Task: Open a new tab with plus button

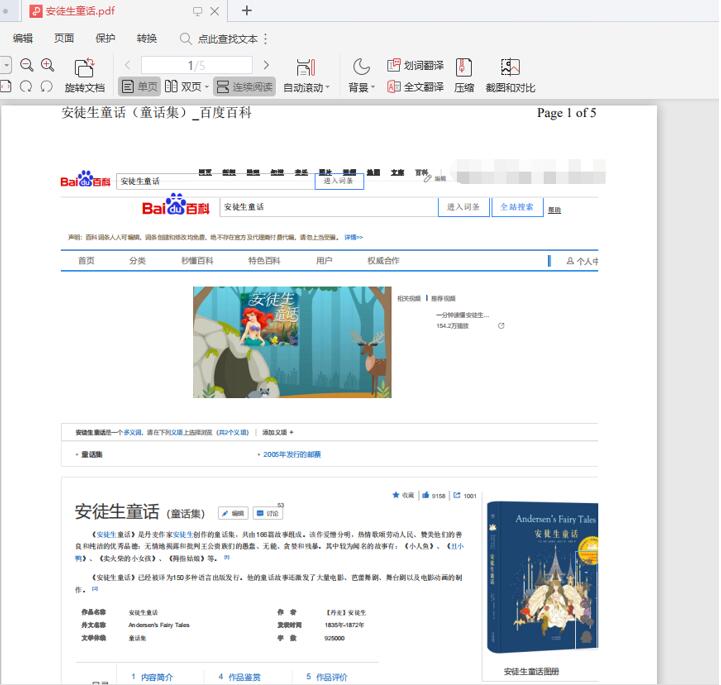Action: 246,10
